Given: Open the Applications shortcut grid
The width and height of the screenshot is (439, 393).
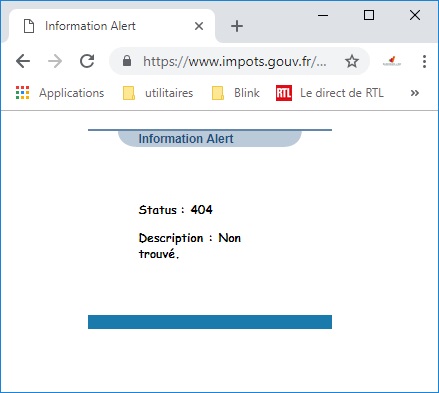Looking at the screenshot, I should (60, 93).
